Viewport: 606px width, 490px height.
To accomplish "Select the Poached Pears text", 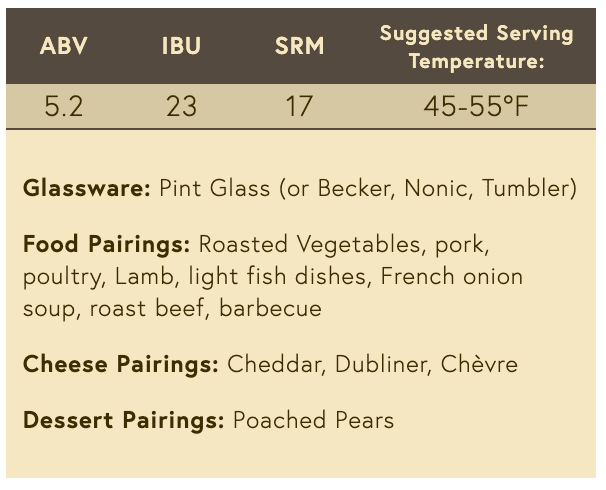I will tap(313, 420).
